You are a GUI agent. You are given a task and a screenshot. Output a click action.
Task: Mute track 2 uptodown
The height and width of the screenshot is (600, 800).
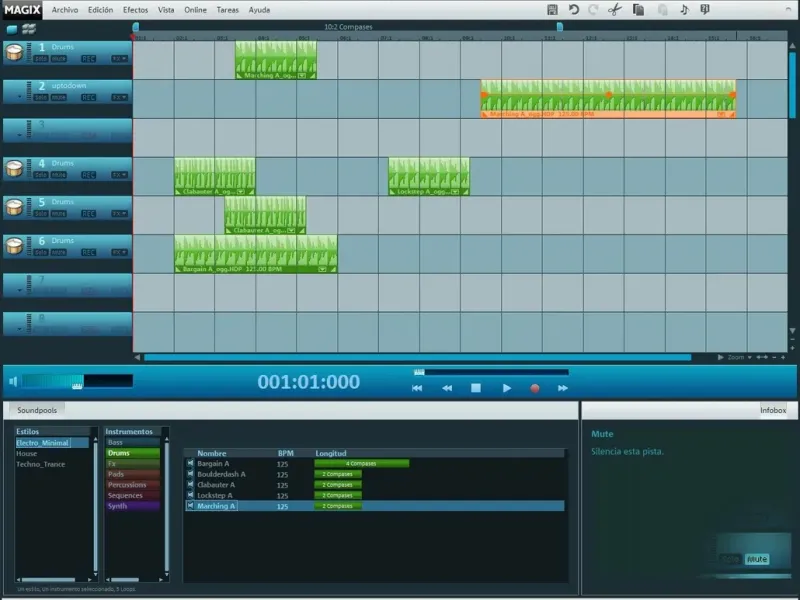[59, 98]
